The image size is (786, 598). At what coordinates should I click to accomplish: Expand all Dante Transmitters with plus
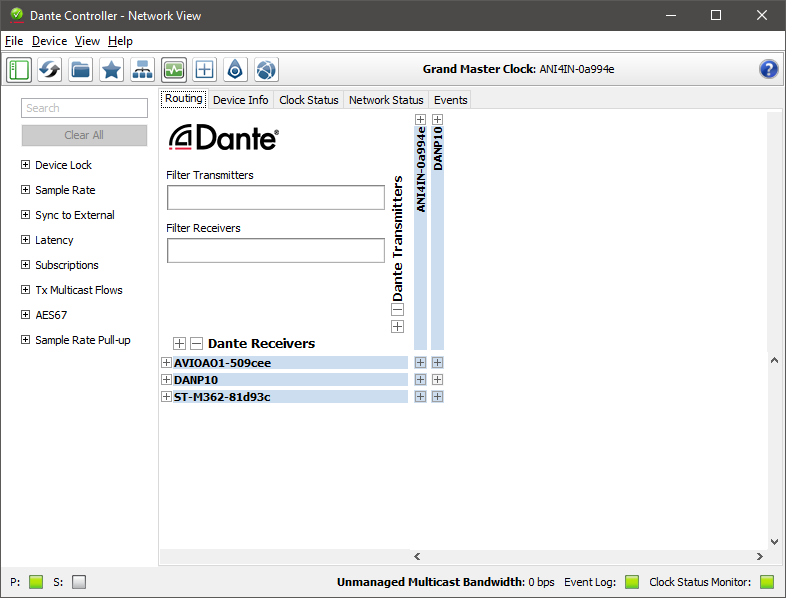(397, 327)
